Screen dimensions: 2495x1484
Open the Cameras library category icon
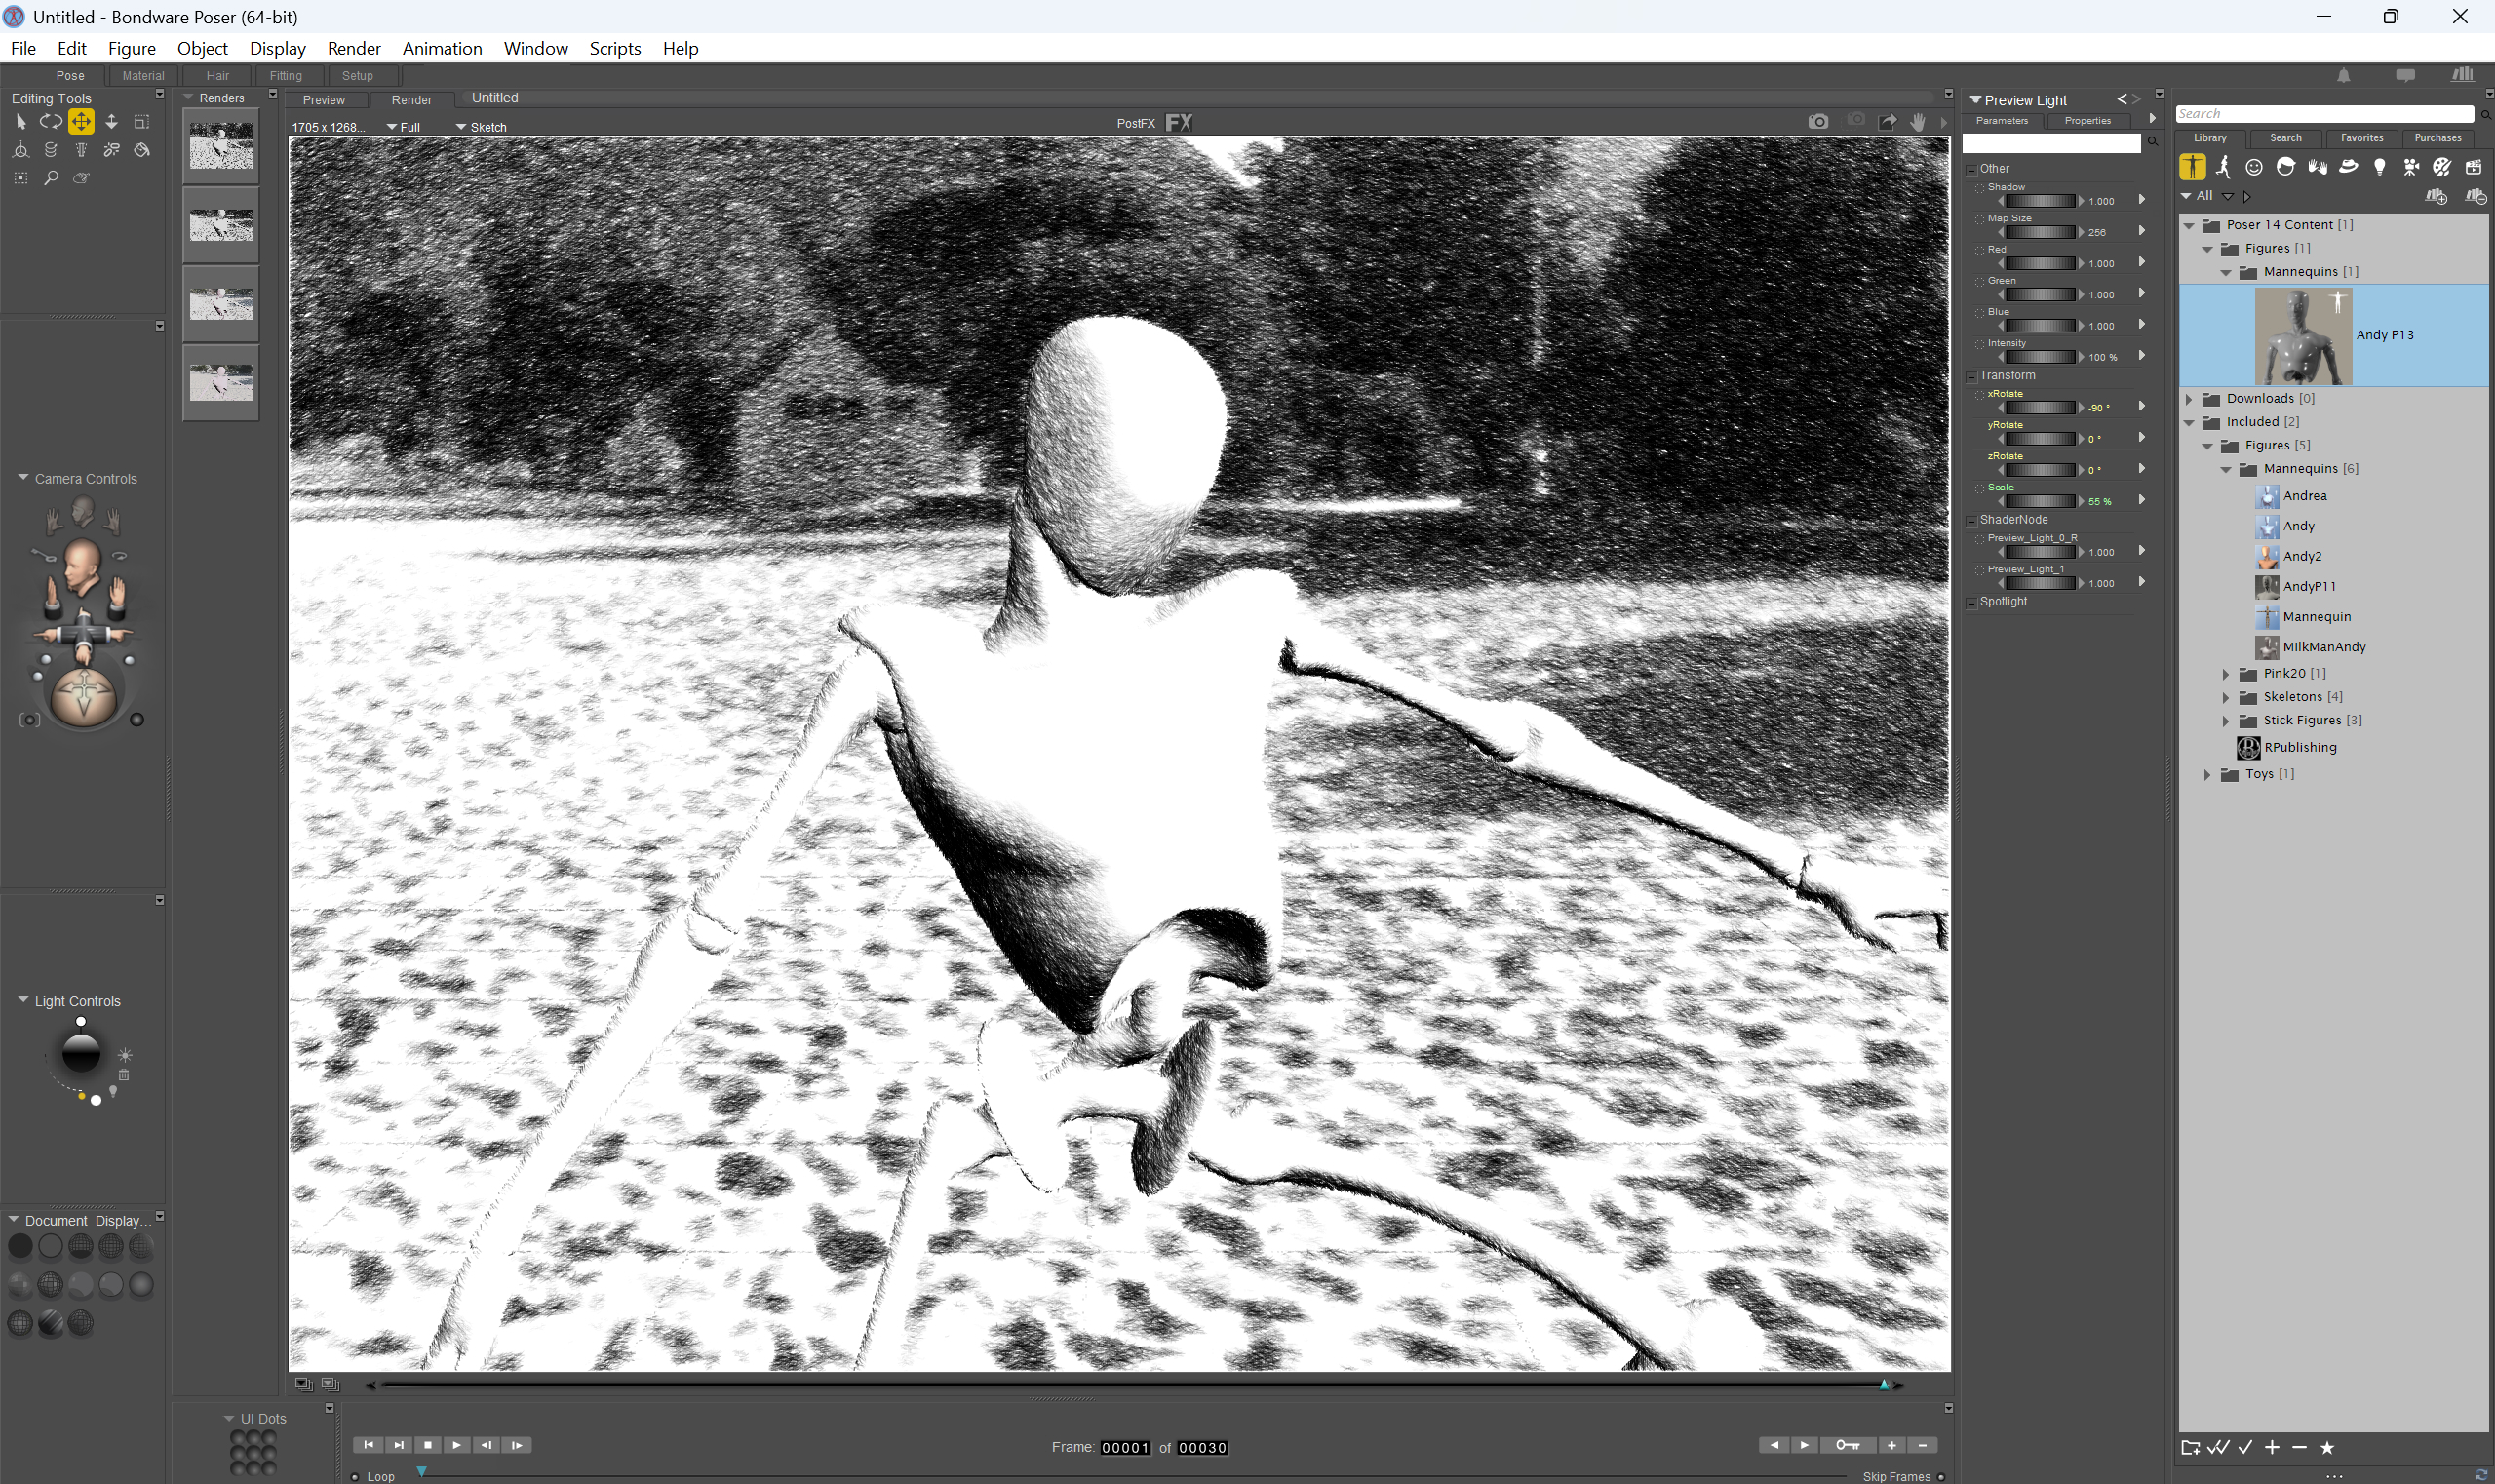tap(2411, 167)
